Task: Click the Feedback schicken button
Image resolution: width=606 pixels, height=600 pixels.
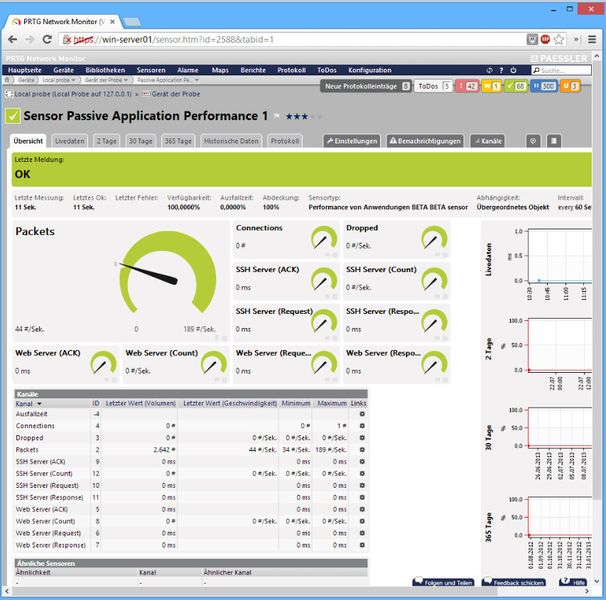Action: [513, 582]
